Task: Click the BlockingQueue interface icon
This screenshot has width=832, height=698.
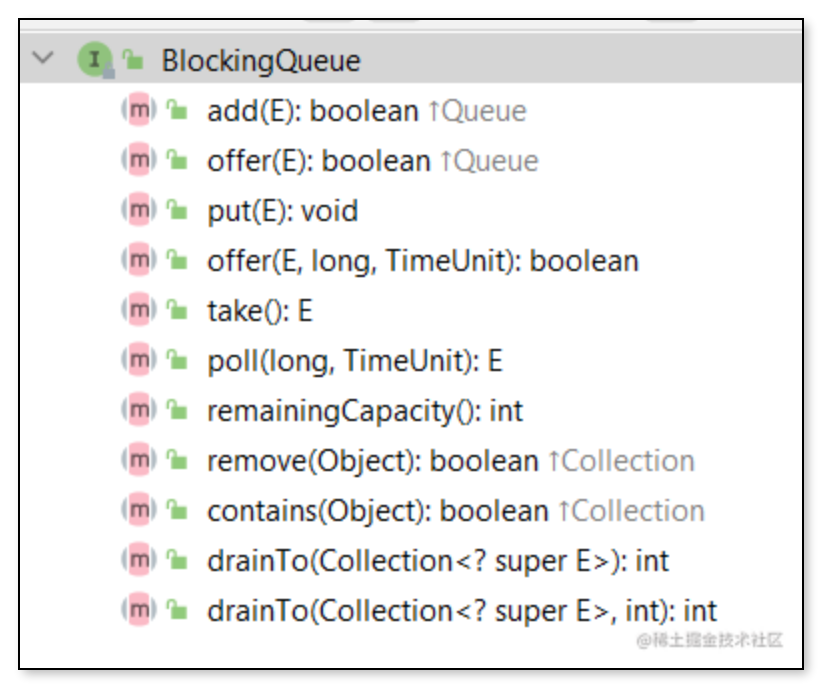Action: [93, 60]
